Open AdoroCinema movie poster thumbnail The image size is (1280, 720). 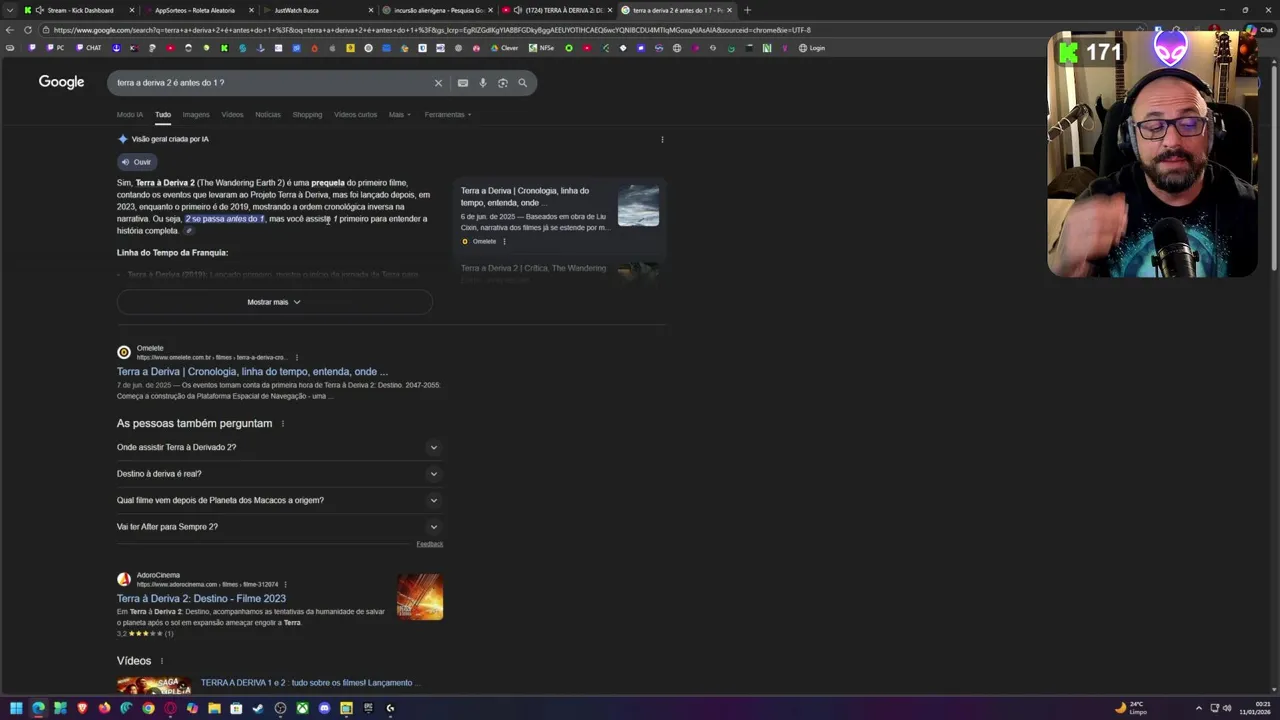pyautogui.click(x=420, y=597)
